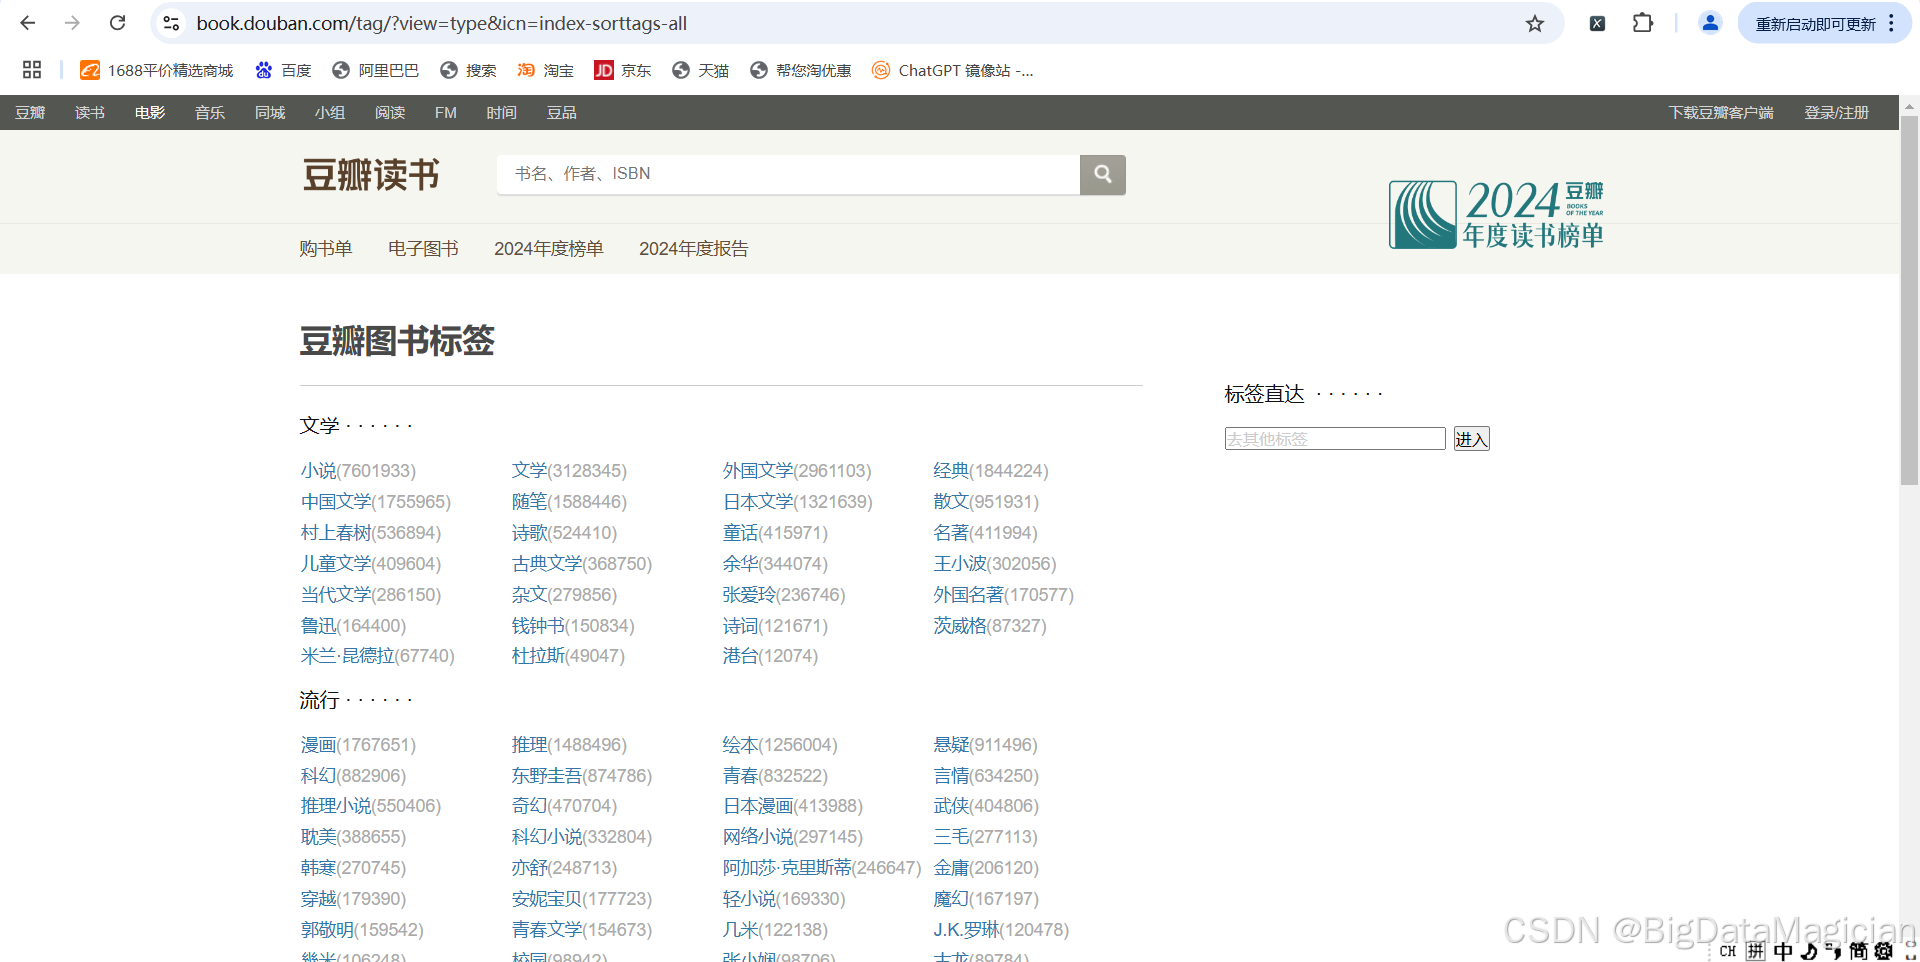
Task: Open the 日本文学 tag link
Action: [x=758, y=501]
